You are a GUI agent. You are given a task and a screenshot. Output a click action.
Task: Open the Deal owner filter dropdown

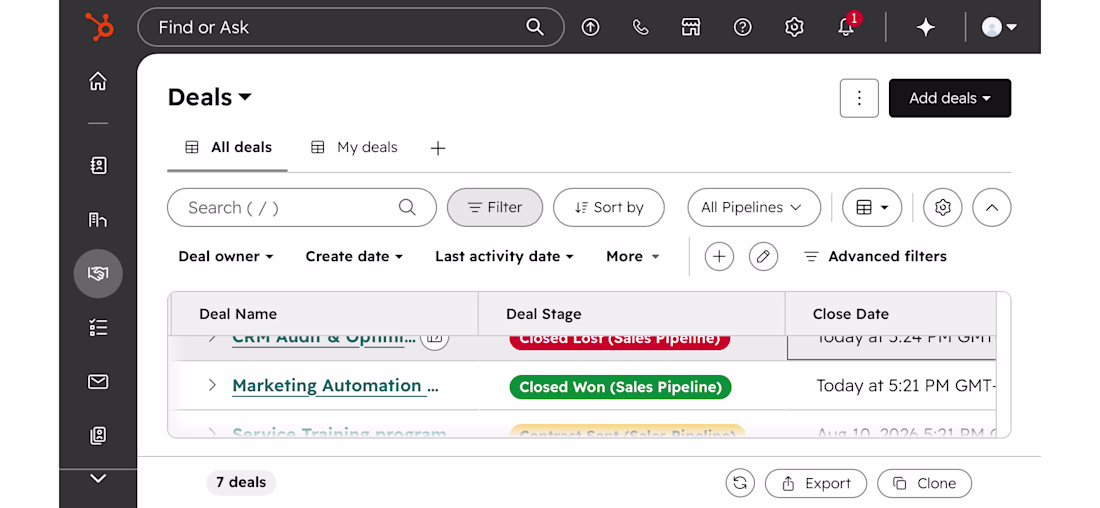click(x=225, y=256)
